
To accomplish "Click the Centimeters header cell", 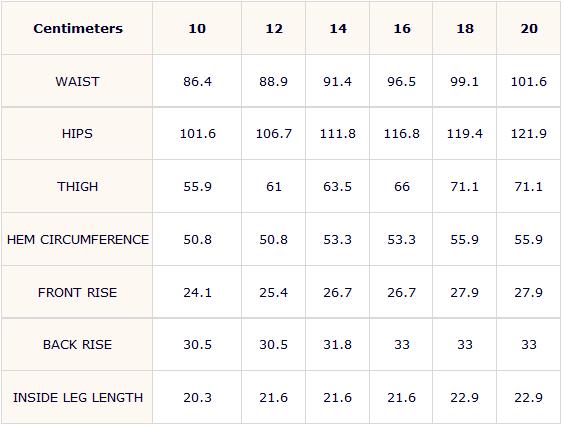I will click(x=78, y=28).
